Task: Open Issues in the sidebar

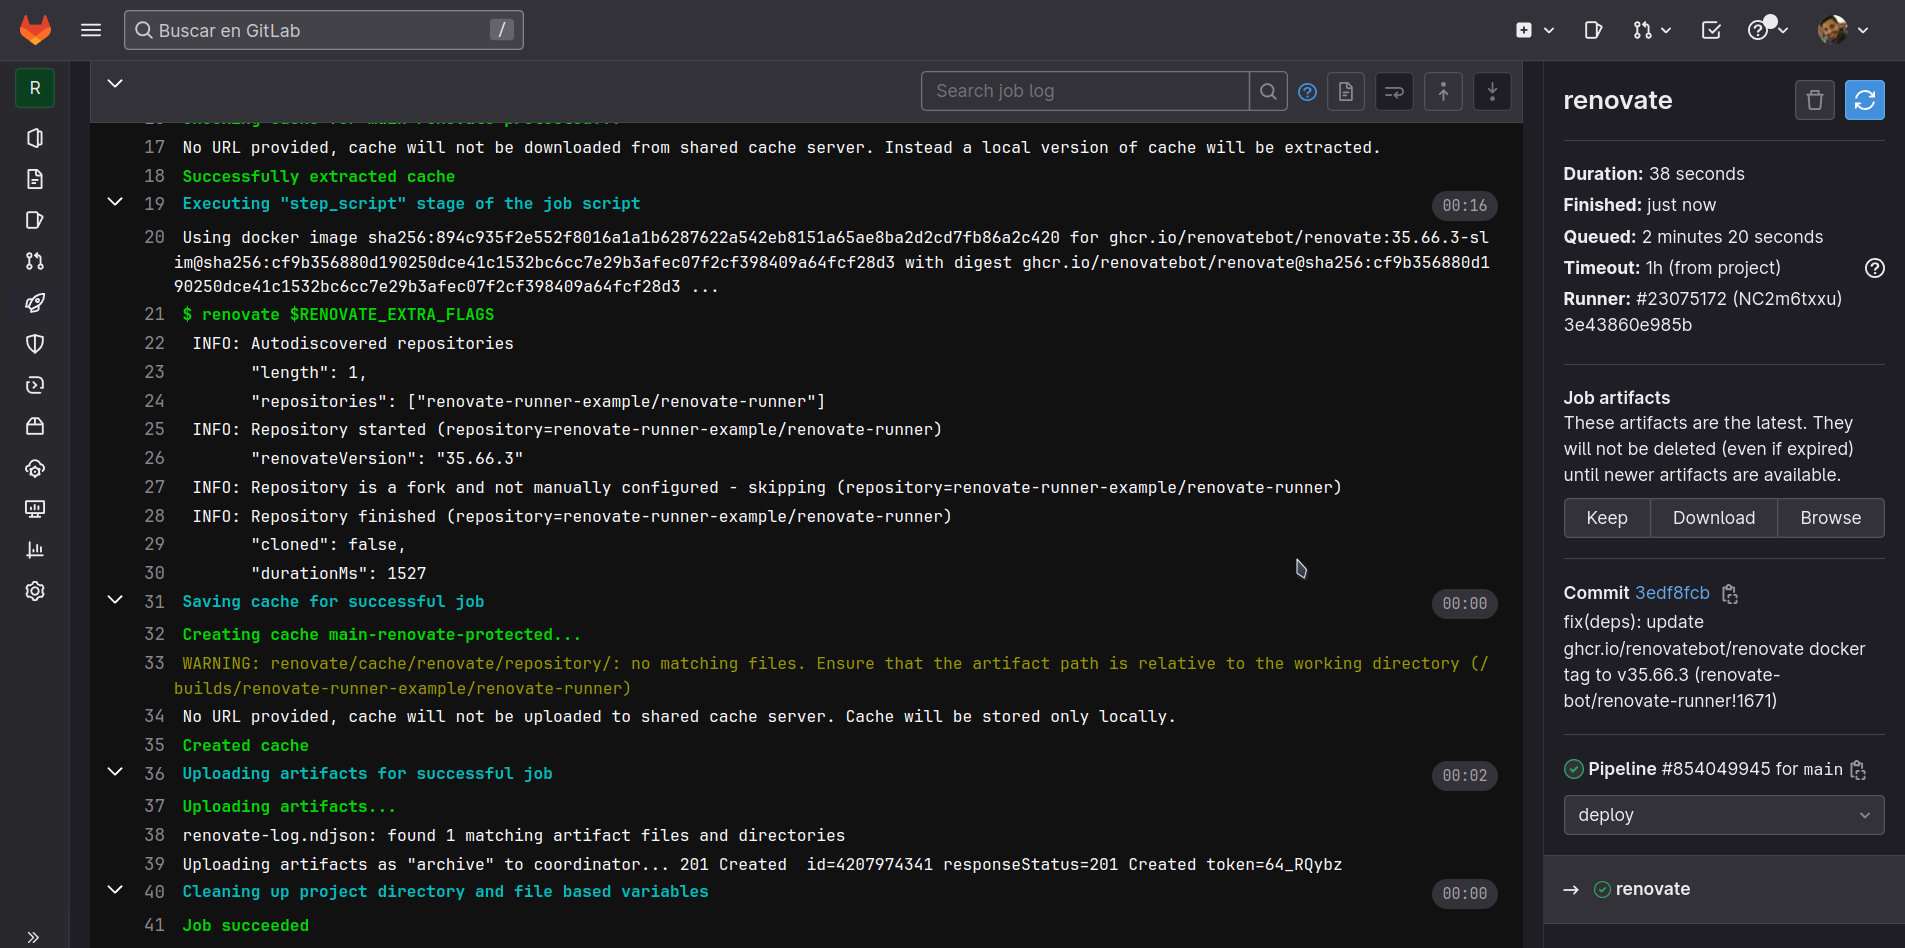Action: coord(35,220)
